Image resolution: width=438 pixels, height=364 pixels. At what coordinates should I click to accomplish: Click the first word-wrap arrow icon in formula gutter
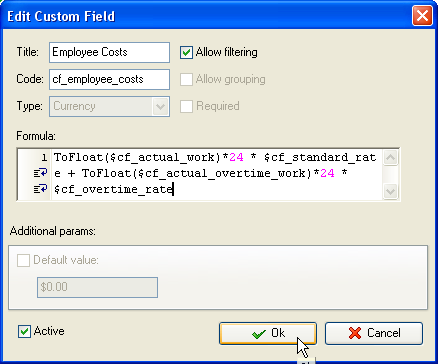(x=40, y=174)
